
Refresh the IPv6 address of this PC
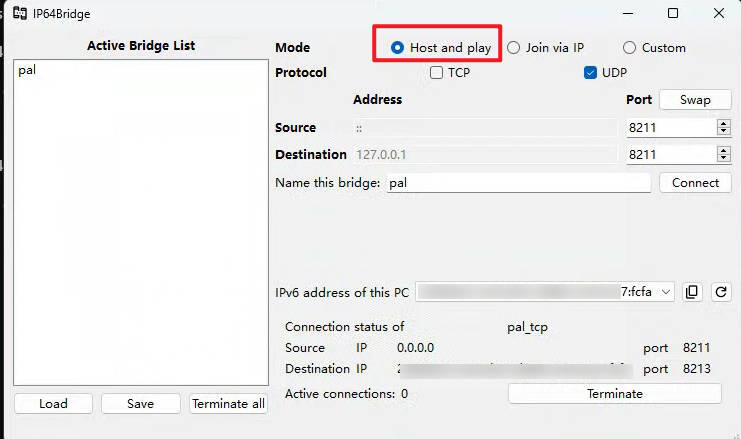tap(720, 292)
